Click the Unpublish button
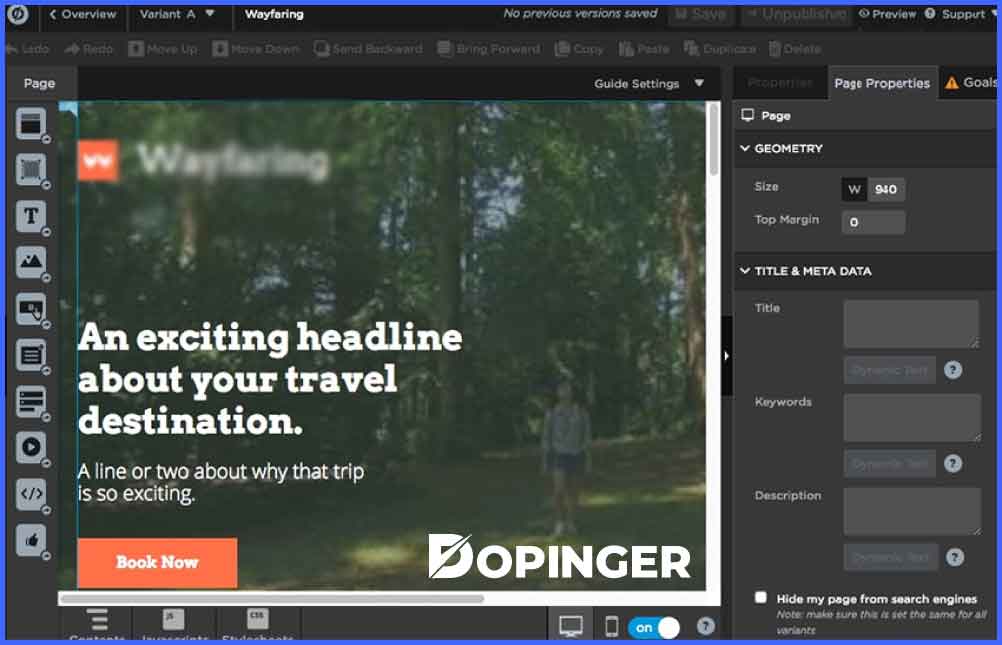Screen dimensions: 1002x645 [799, 15]
